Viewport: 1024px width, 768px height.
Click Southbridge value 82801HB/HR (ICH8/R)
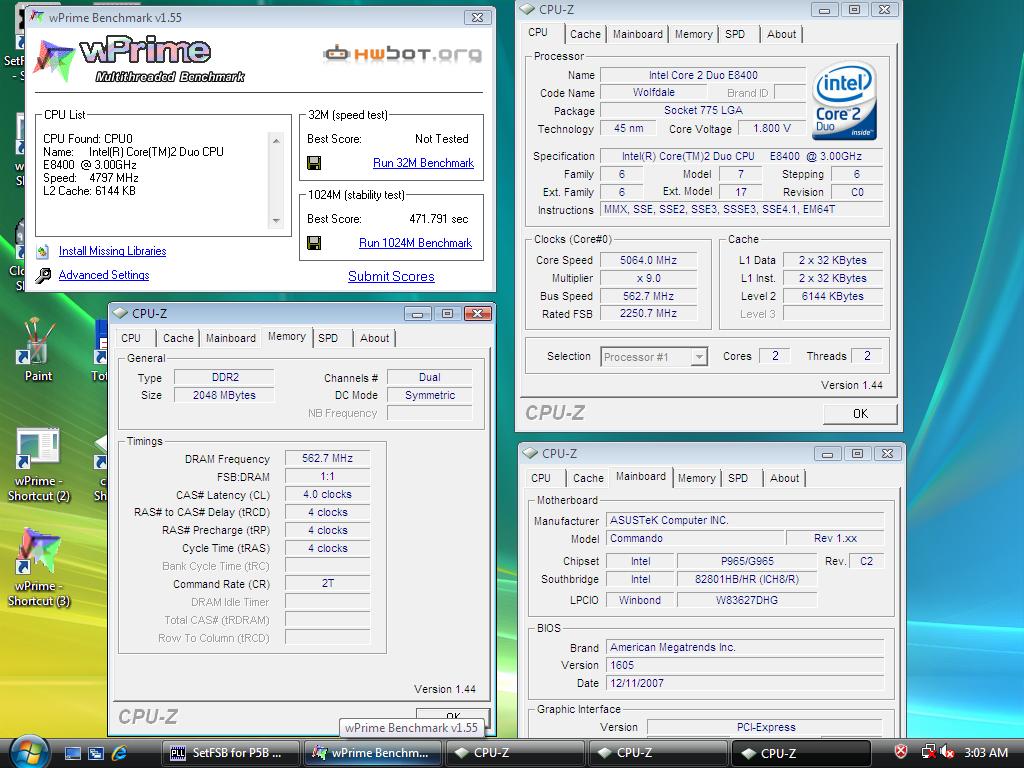pos(746,579)
